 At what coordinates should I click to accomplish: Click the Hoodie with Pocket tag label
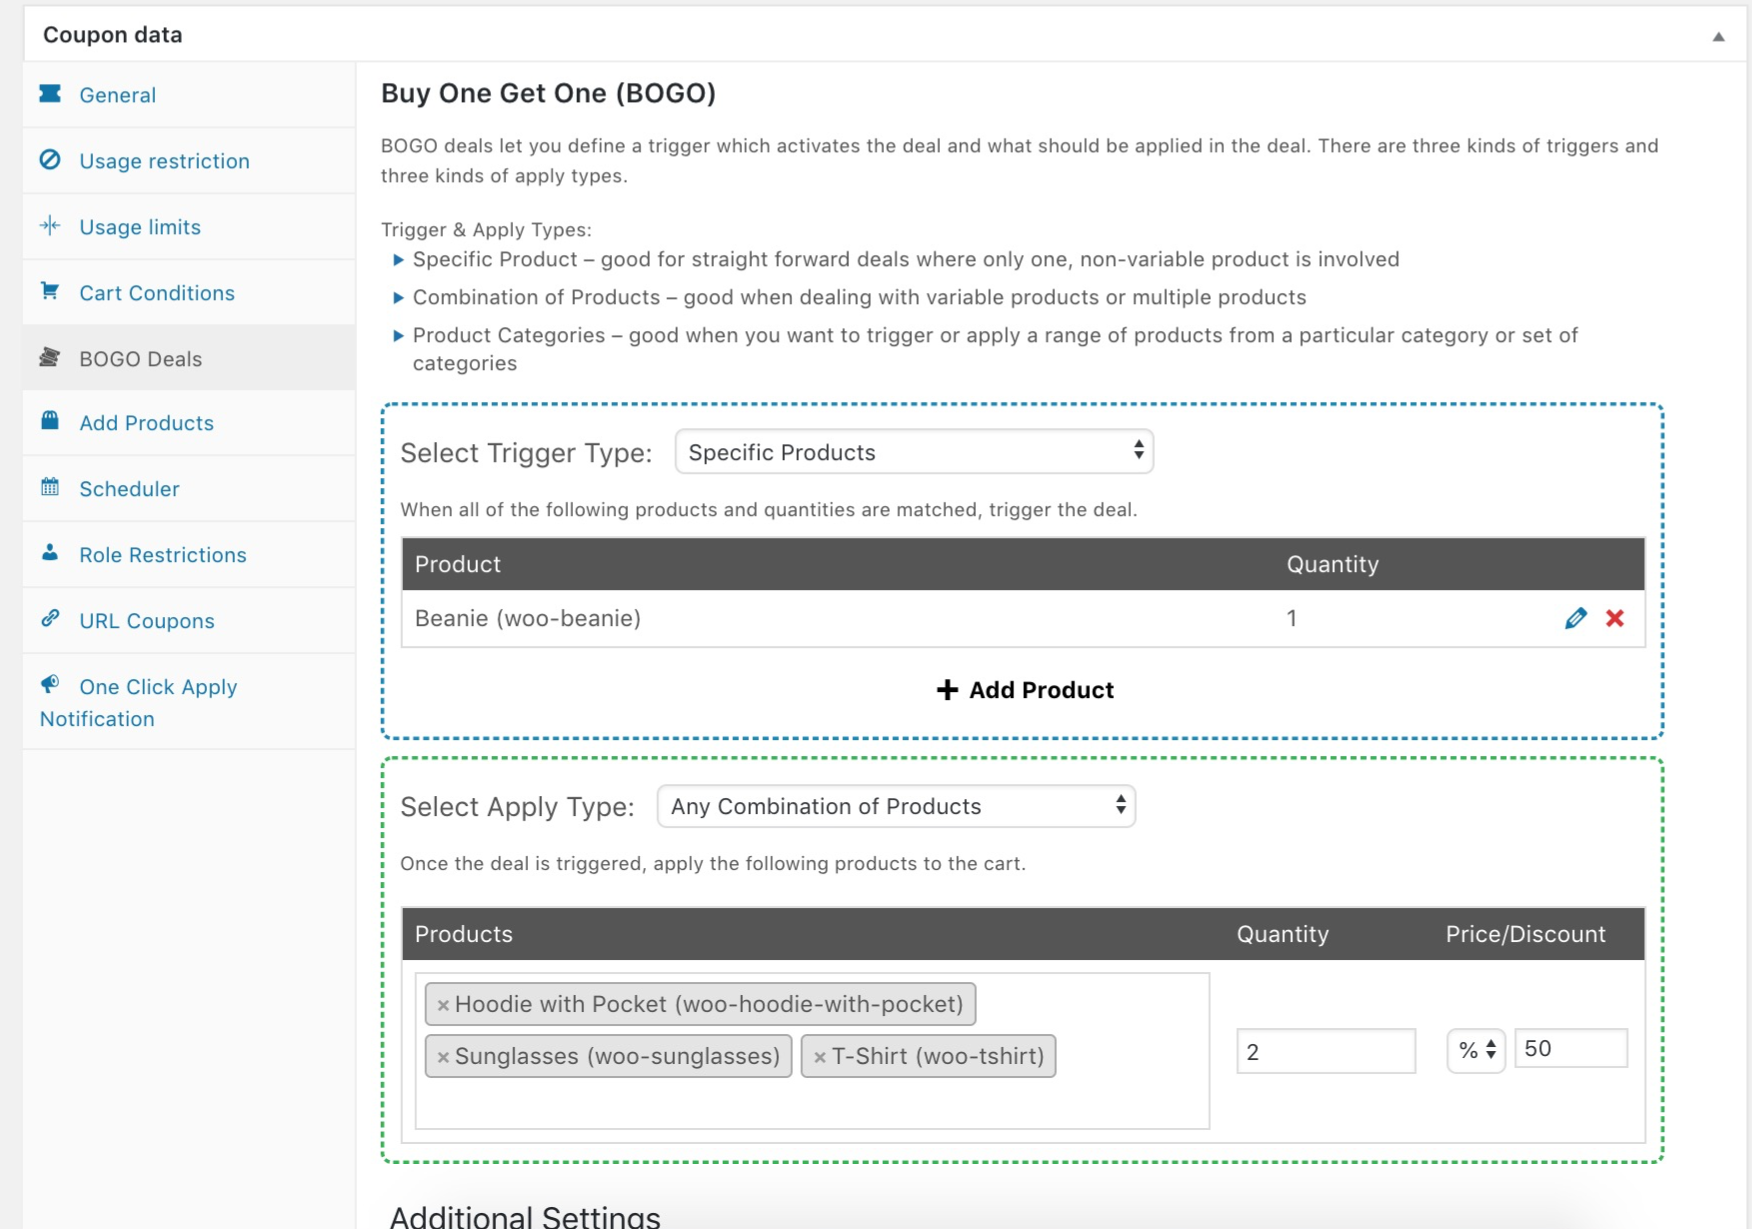(x=709, y=1004)
